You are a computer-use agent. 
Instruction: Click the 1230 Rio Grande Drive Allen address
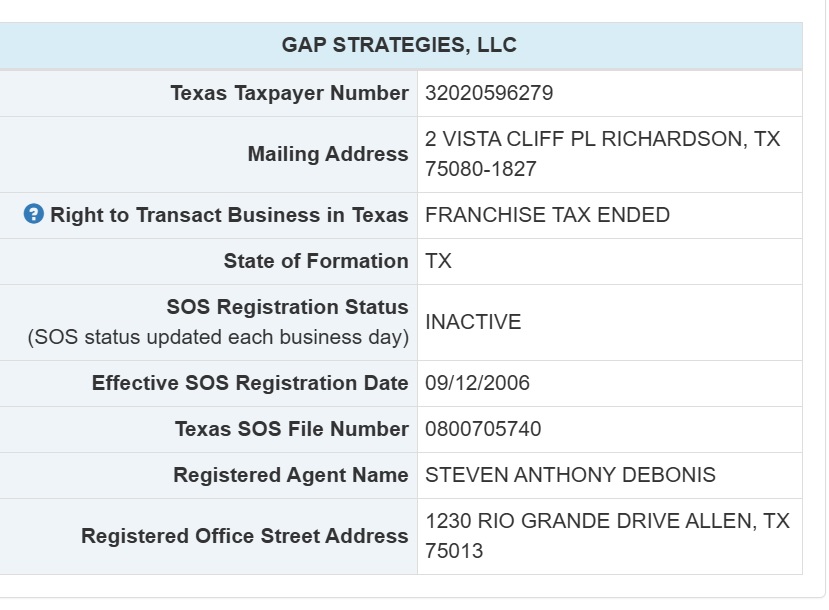click(x=607, y=536)
